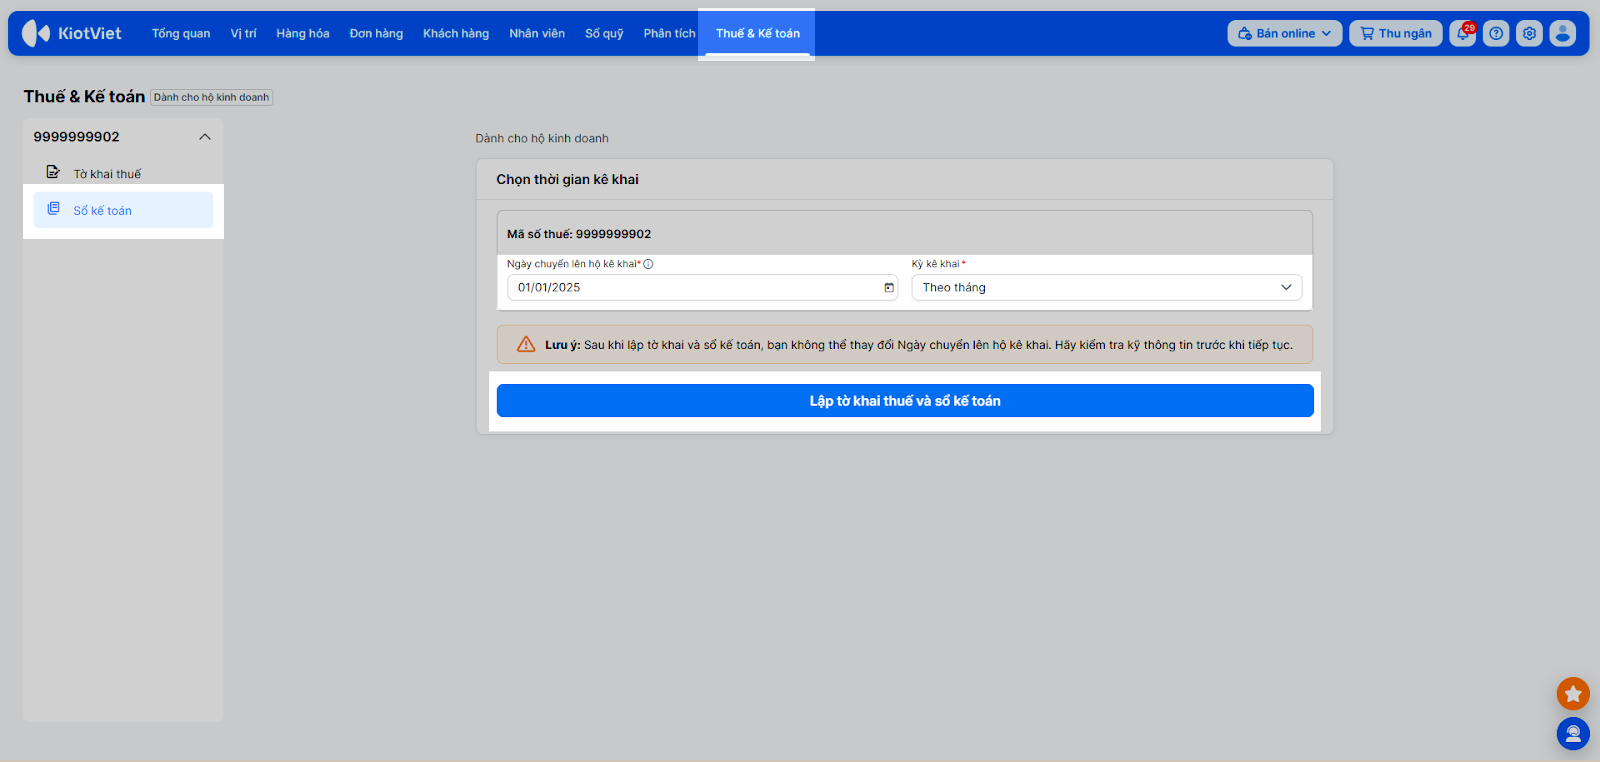
Task: Click Lập tờ khai thuế và sổ kế toán
Action: point(905,401)
